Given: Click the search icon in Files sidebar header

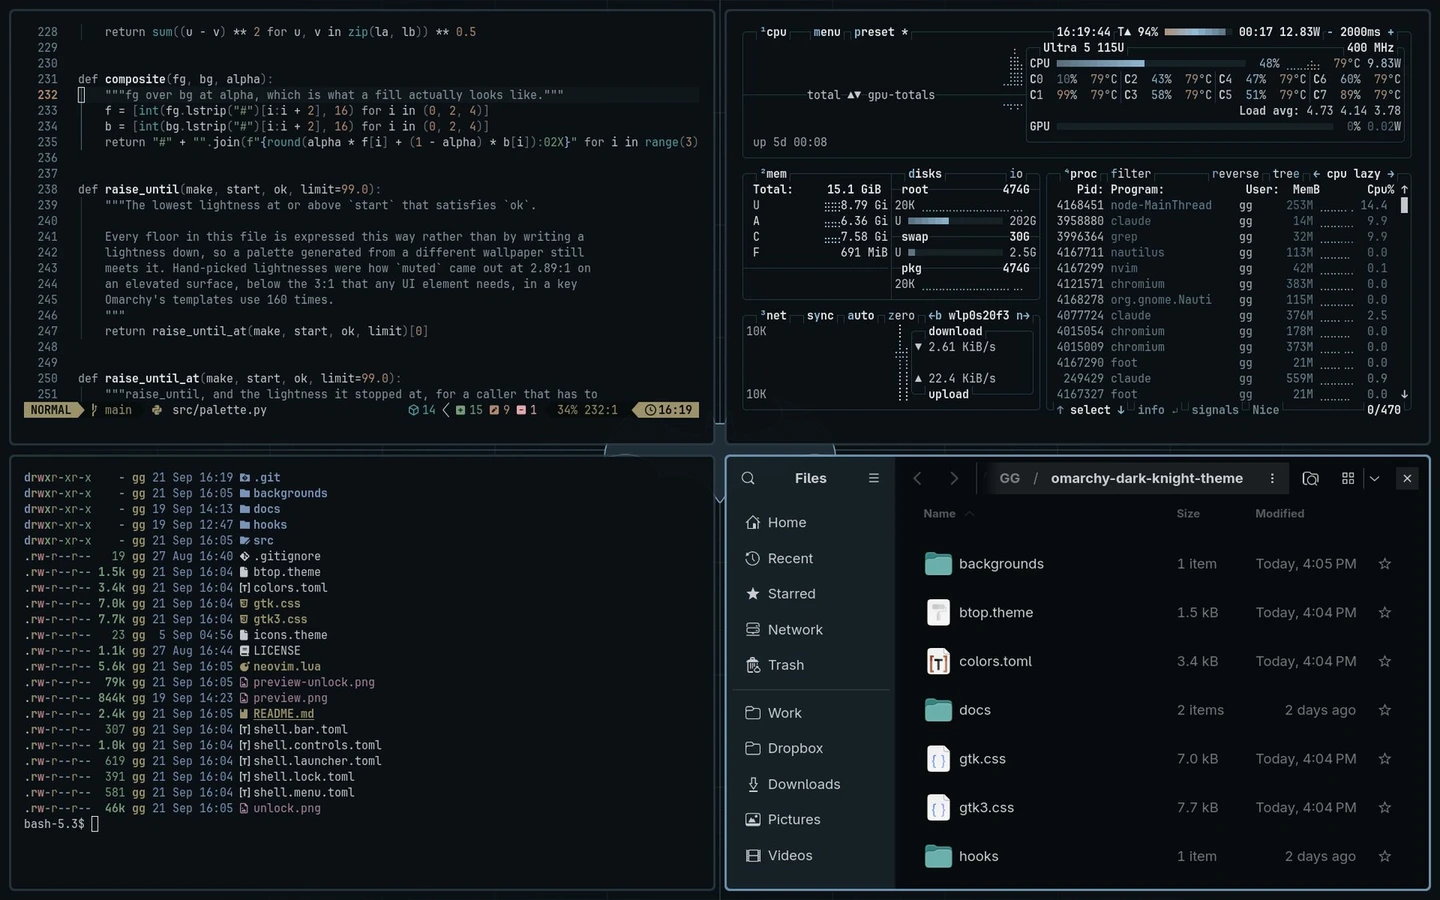Looking at the screenshot, I should coord(748,478).
